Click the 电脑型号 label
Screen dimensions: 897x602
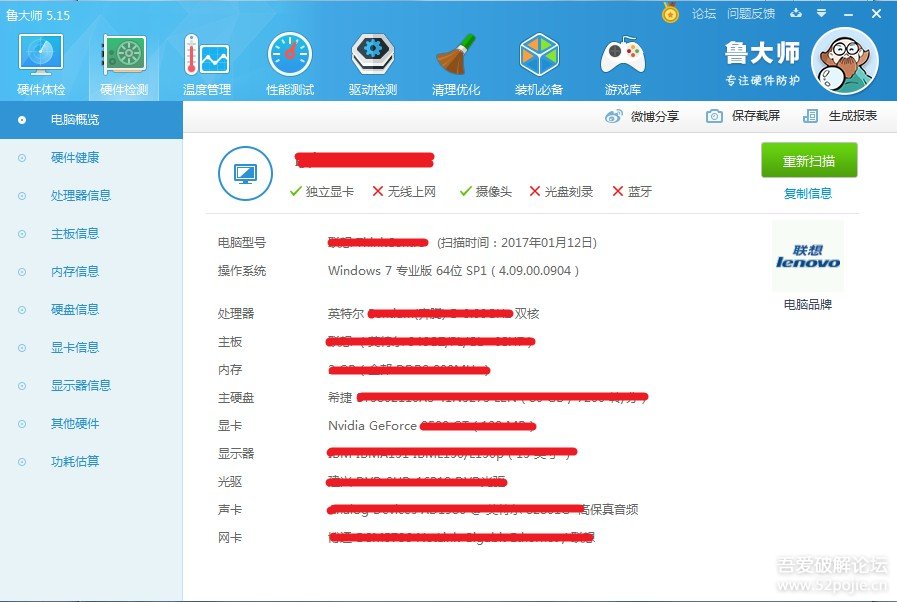(x=242, y=243)
